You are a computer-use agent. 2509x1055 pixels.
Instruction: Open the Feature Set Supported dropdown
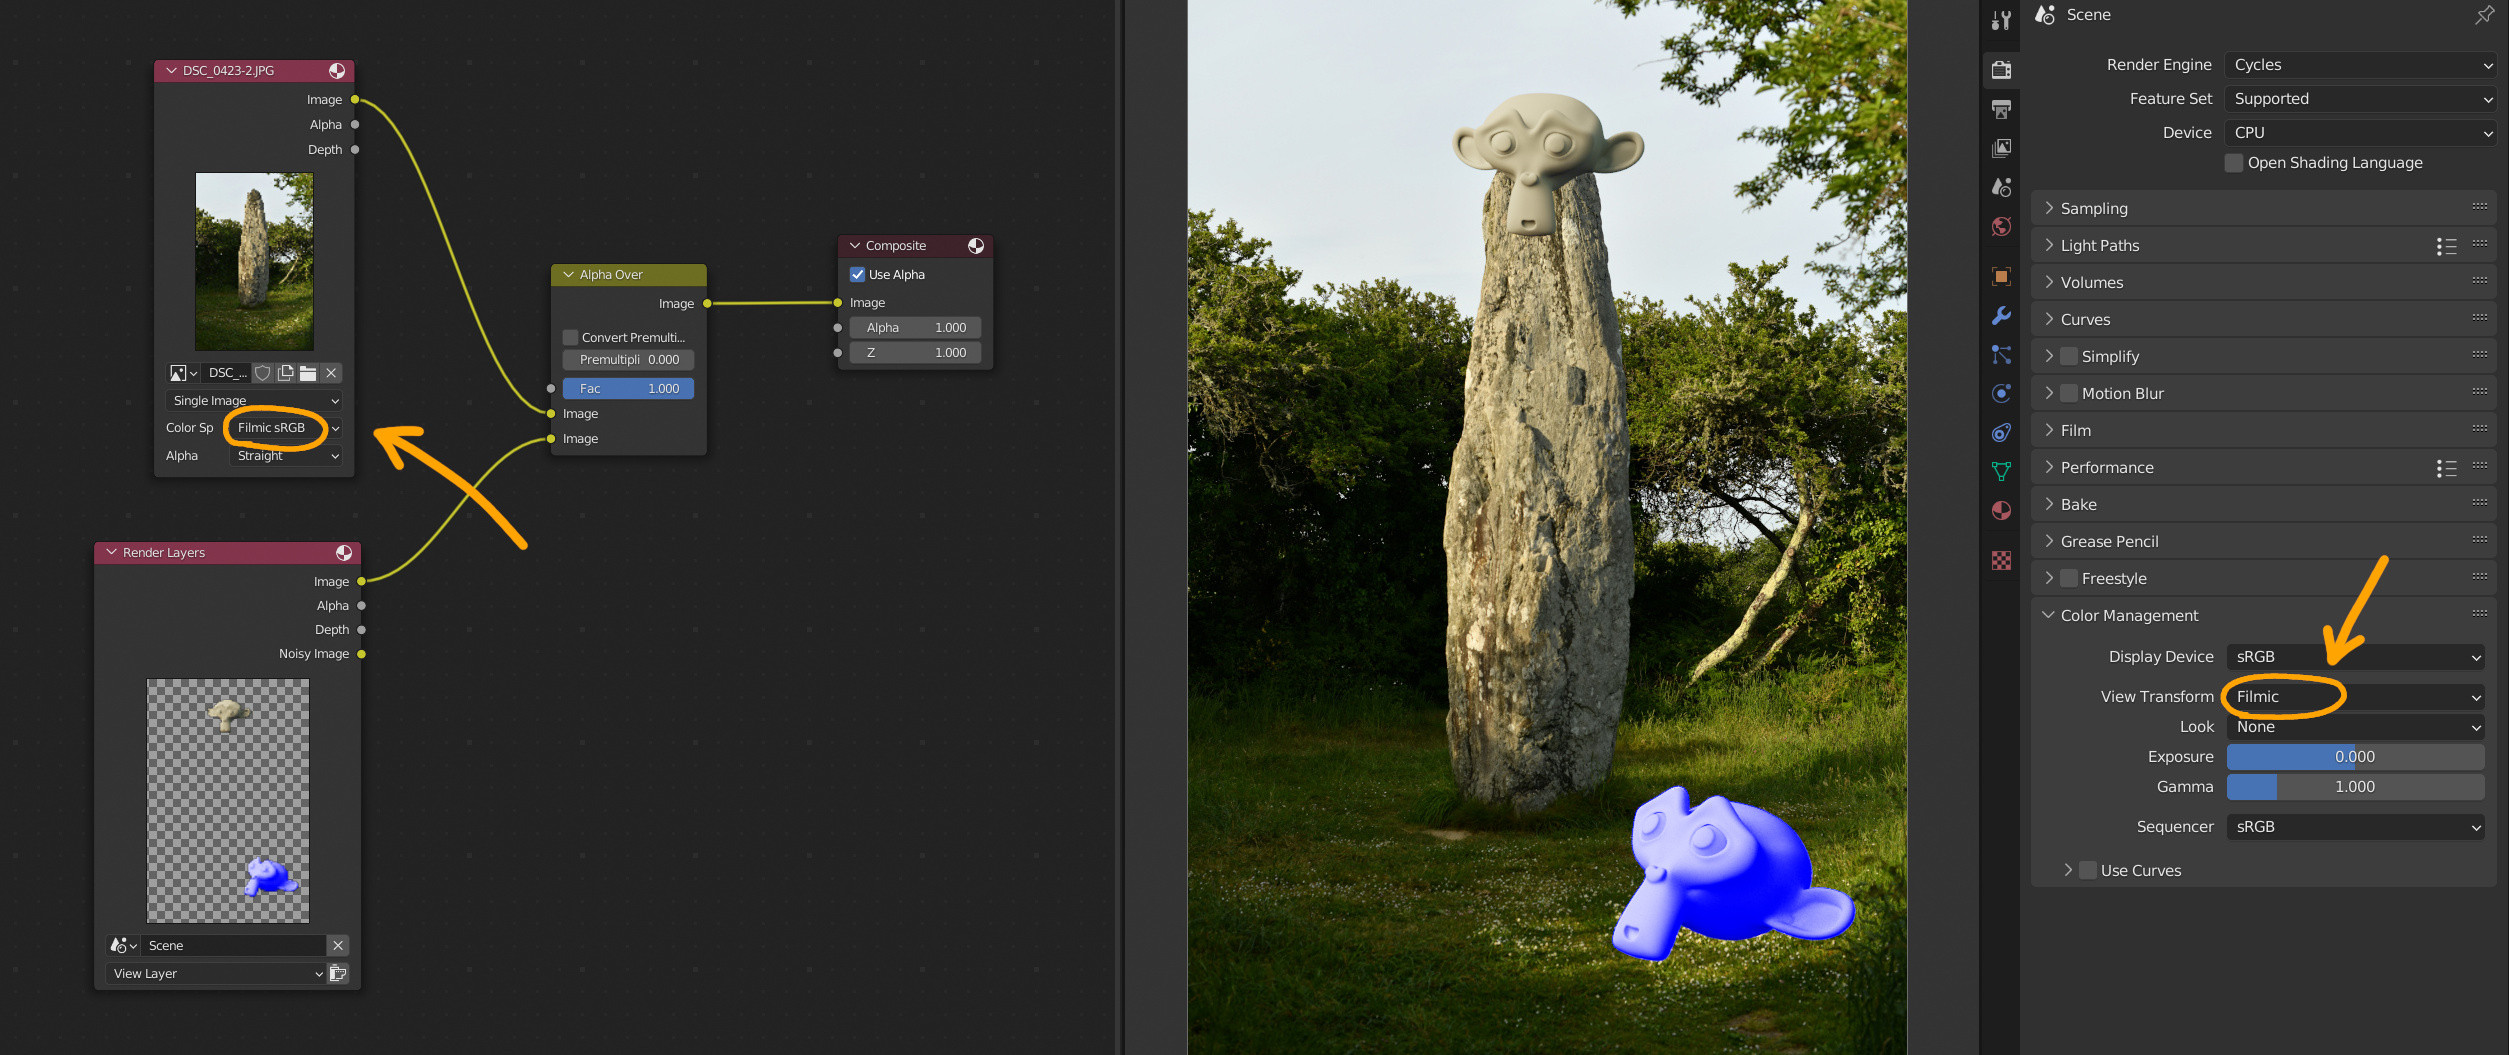tap(2361, 99)
